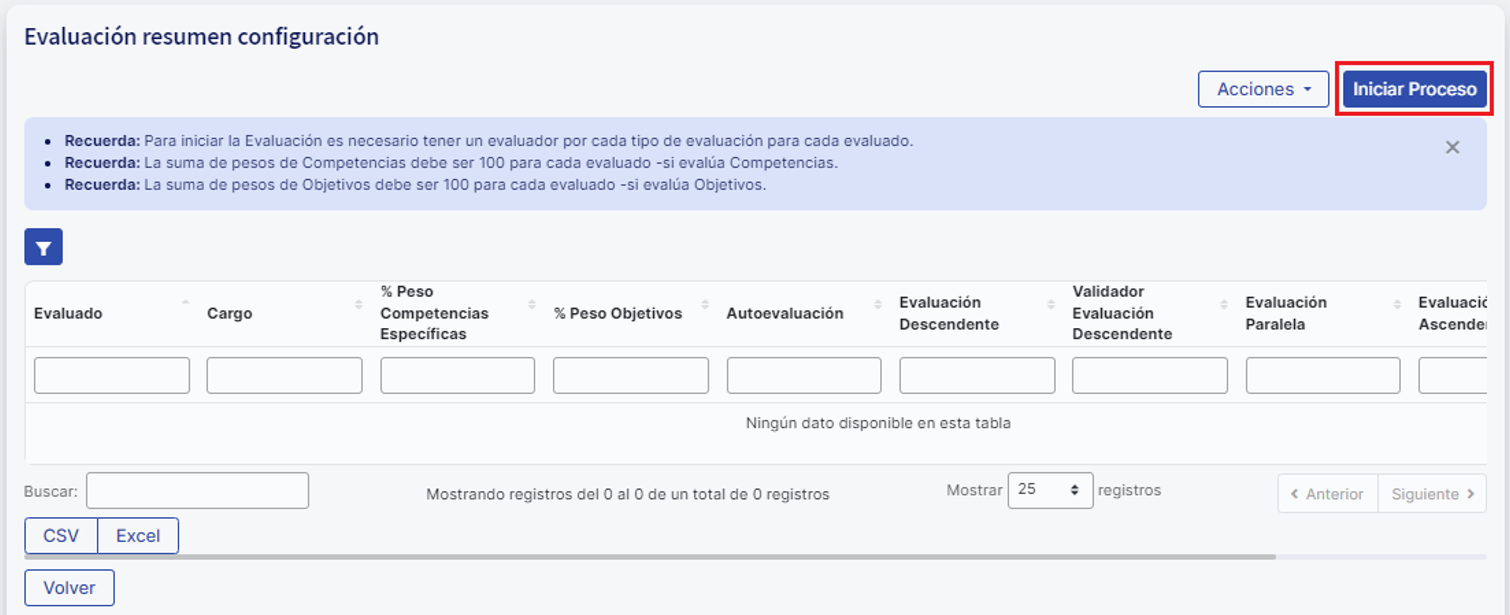Open the blue filter funnel icon
The height and width of the screenshot is (615, 1510).
43,247
